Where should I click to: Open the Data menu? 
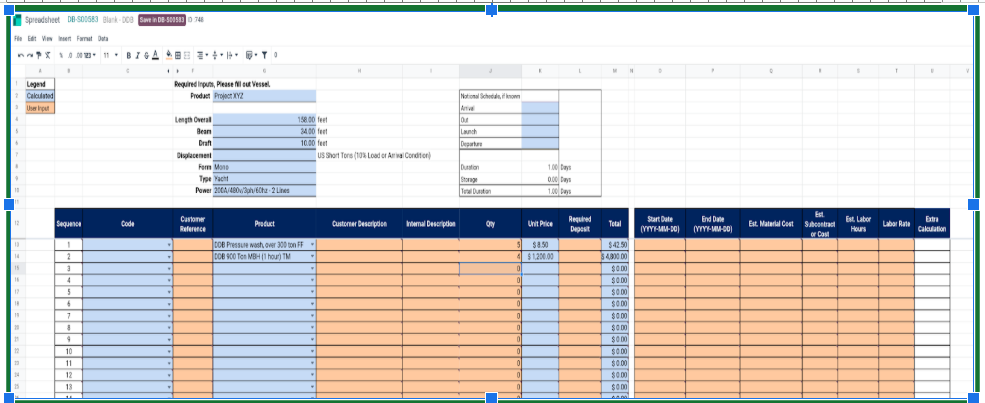tap(103, 38)
